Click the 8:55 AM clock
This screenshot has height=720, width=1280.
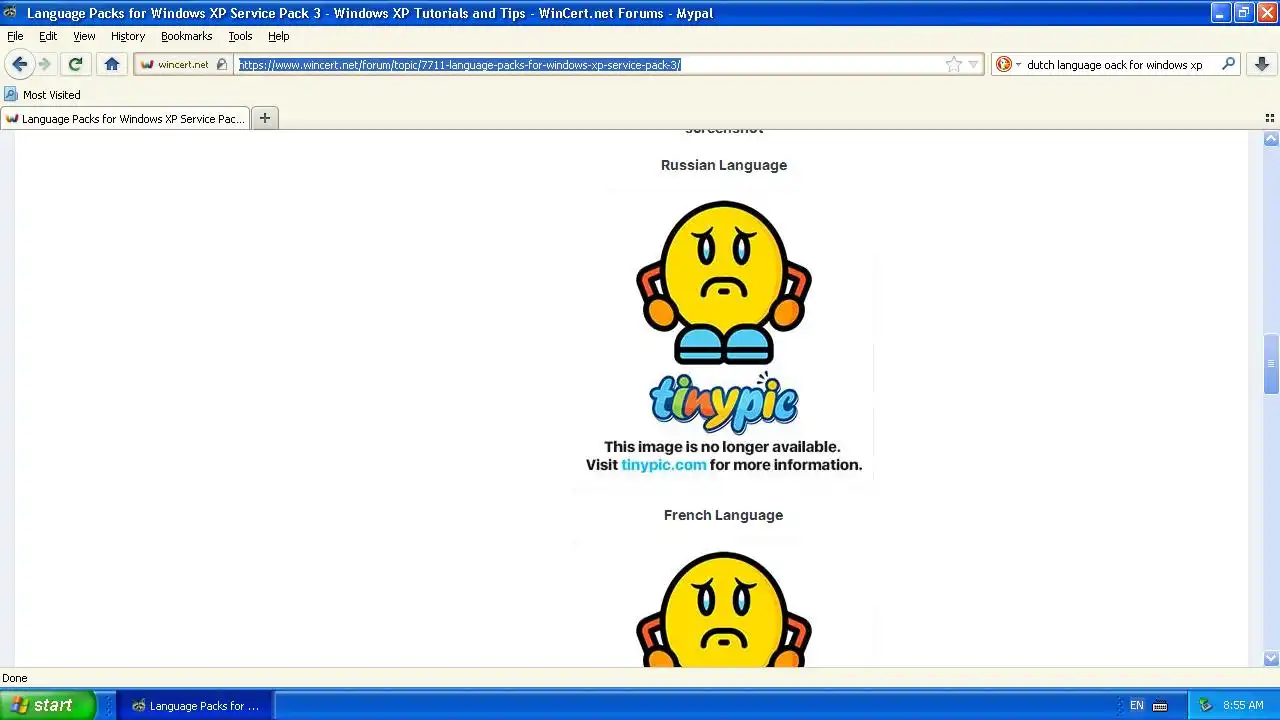pyautogui.click(x=1243, y=705)
